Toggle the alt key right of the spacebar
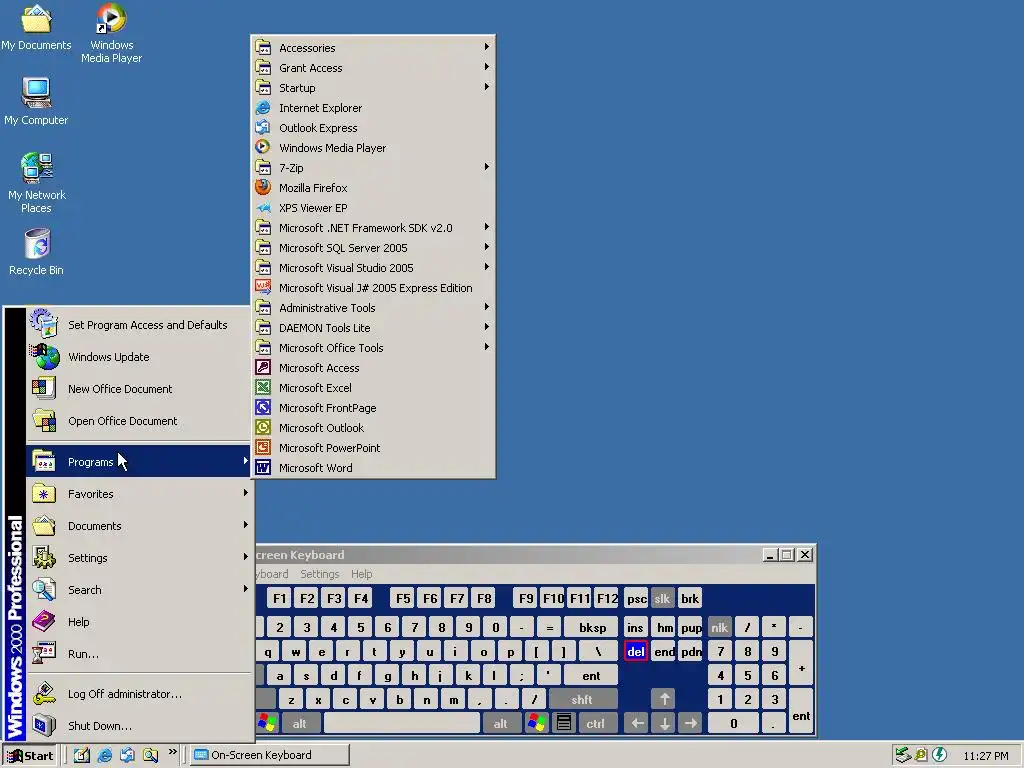This screenshot has height=768, width=1024. tap(500, 723)
